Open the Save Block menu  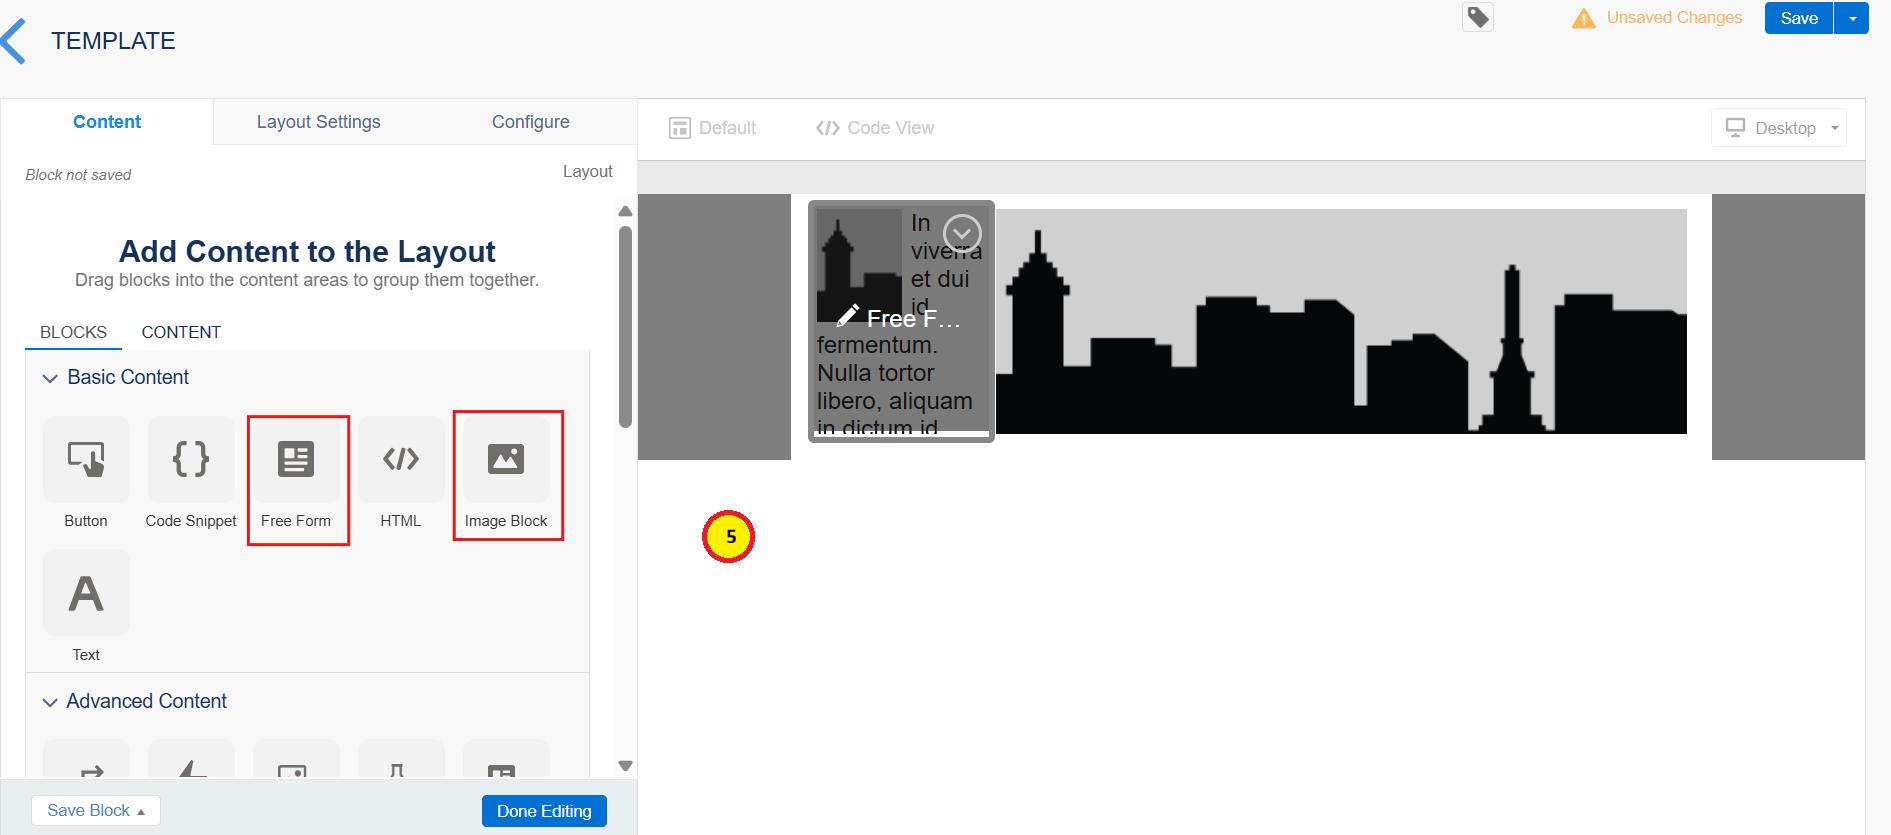click(95, 810)
